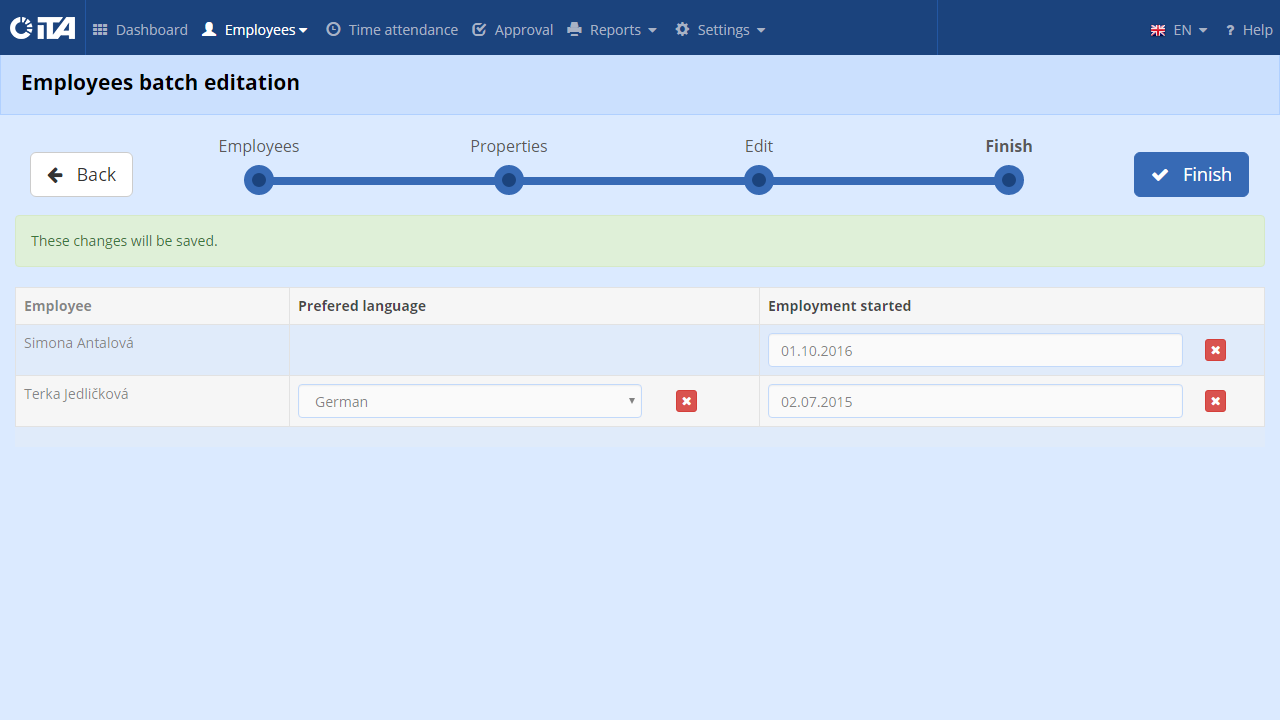The height and width of the screenshot is (720, 1280).
Task: Expand the Reports menu
Action: (x=612, y=30)
